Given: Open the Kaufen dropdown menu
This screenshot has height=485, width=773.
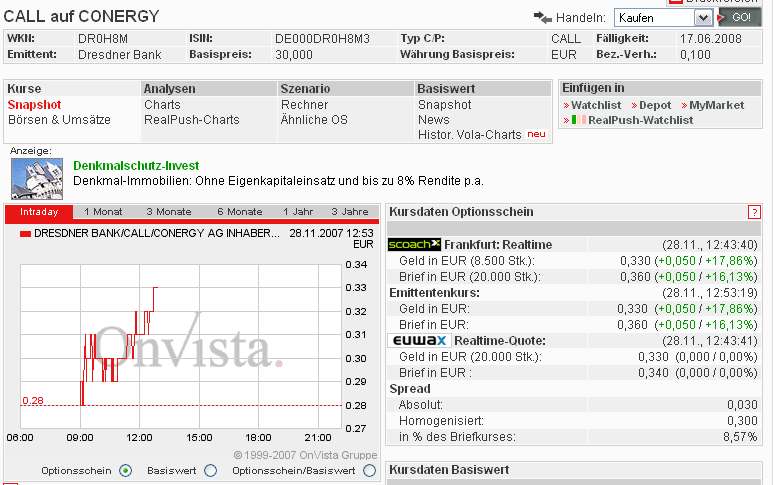Looking at the screenshot, I should point(663,18).
